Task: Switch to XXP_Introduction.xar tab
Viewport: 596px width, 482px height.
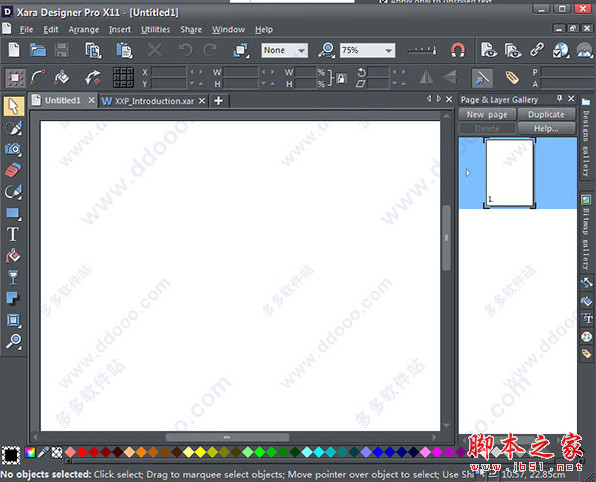Action: [154, 101]
